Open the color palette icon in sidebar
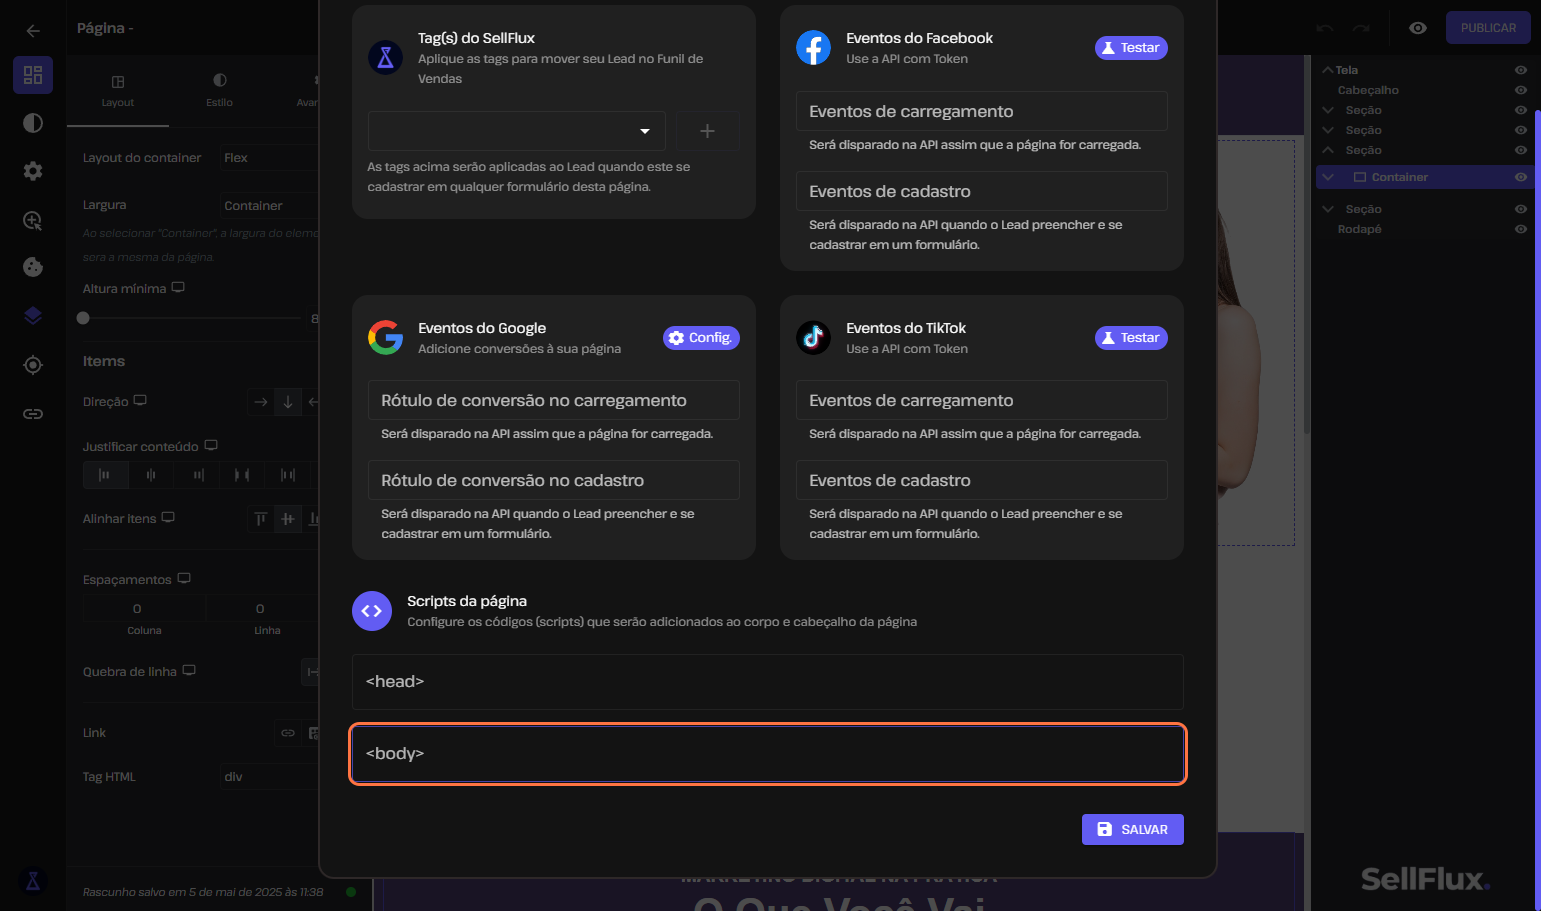 pos(33,267)
